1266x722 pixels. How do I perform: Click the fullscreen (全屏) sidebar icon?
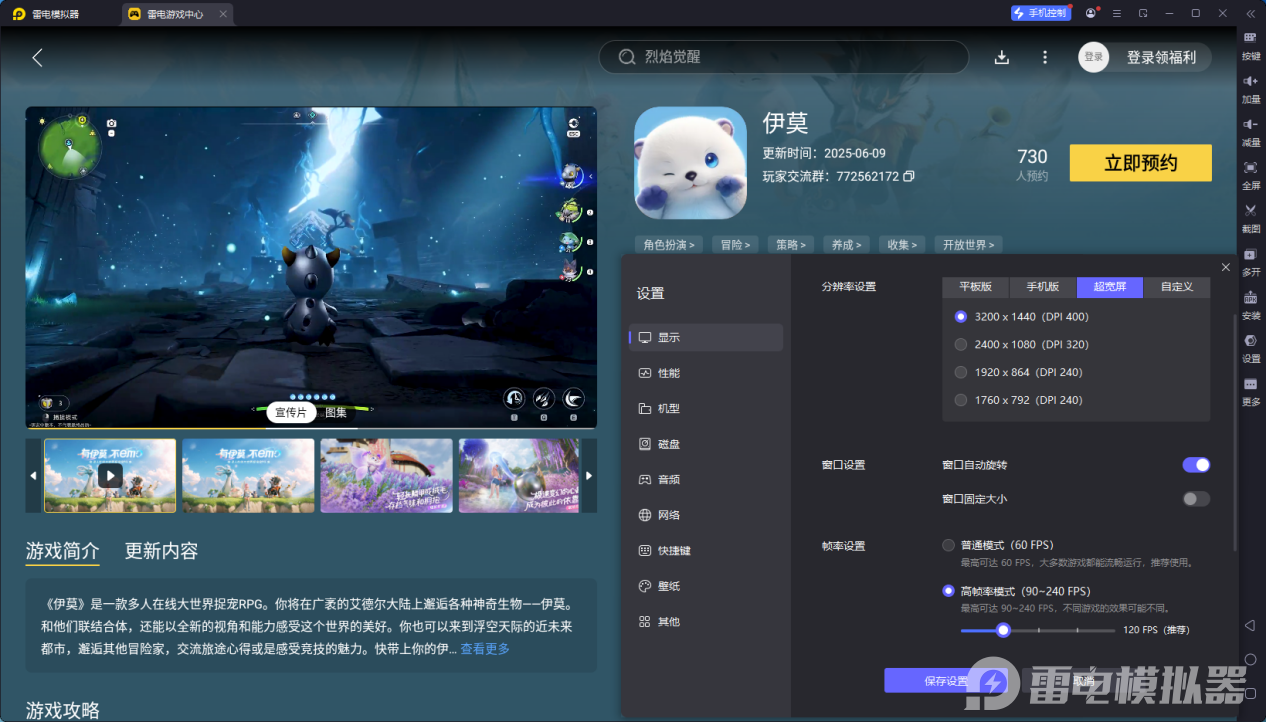click(1250, 168)
